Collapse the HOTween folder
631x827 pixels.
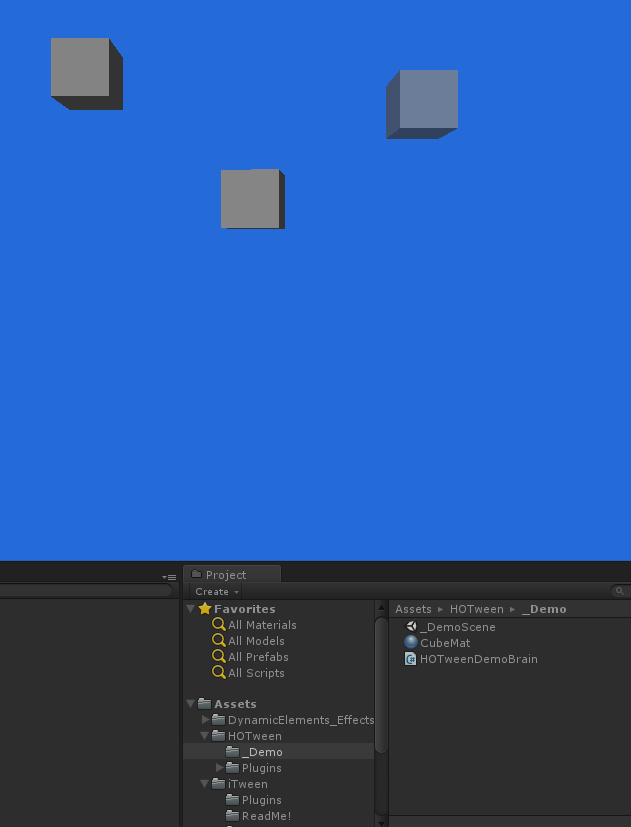click(x=205, y=735)
